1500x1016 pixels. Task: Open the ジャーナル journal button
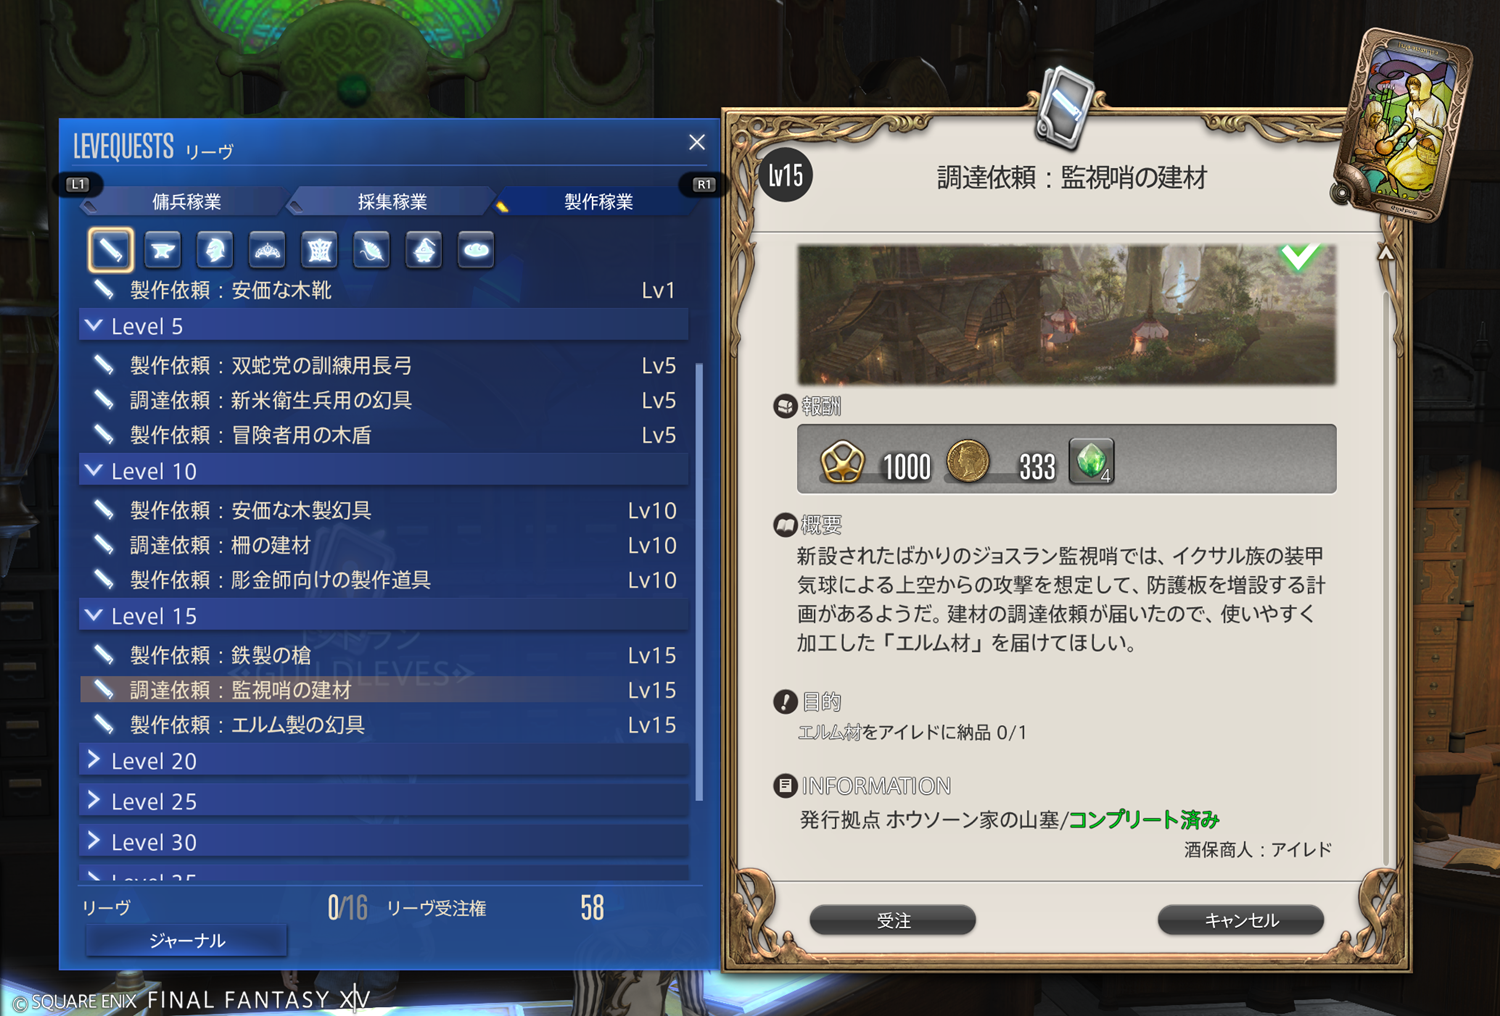pyautogui.click(x=187, y=940)
